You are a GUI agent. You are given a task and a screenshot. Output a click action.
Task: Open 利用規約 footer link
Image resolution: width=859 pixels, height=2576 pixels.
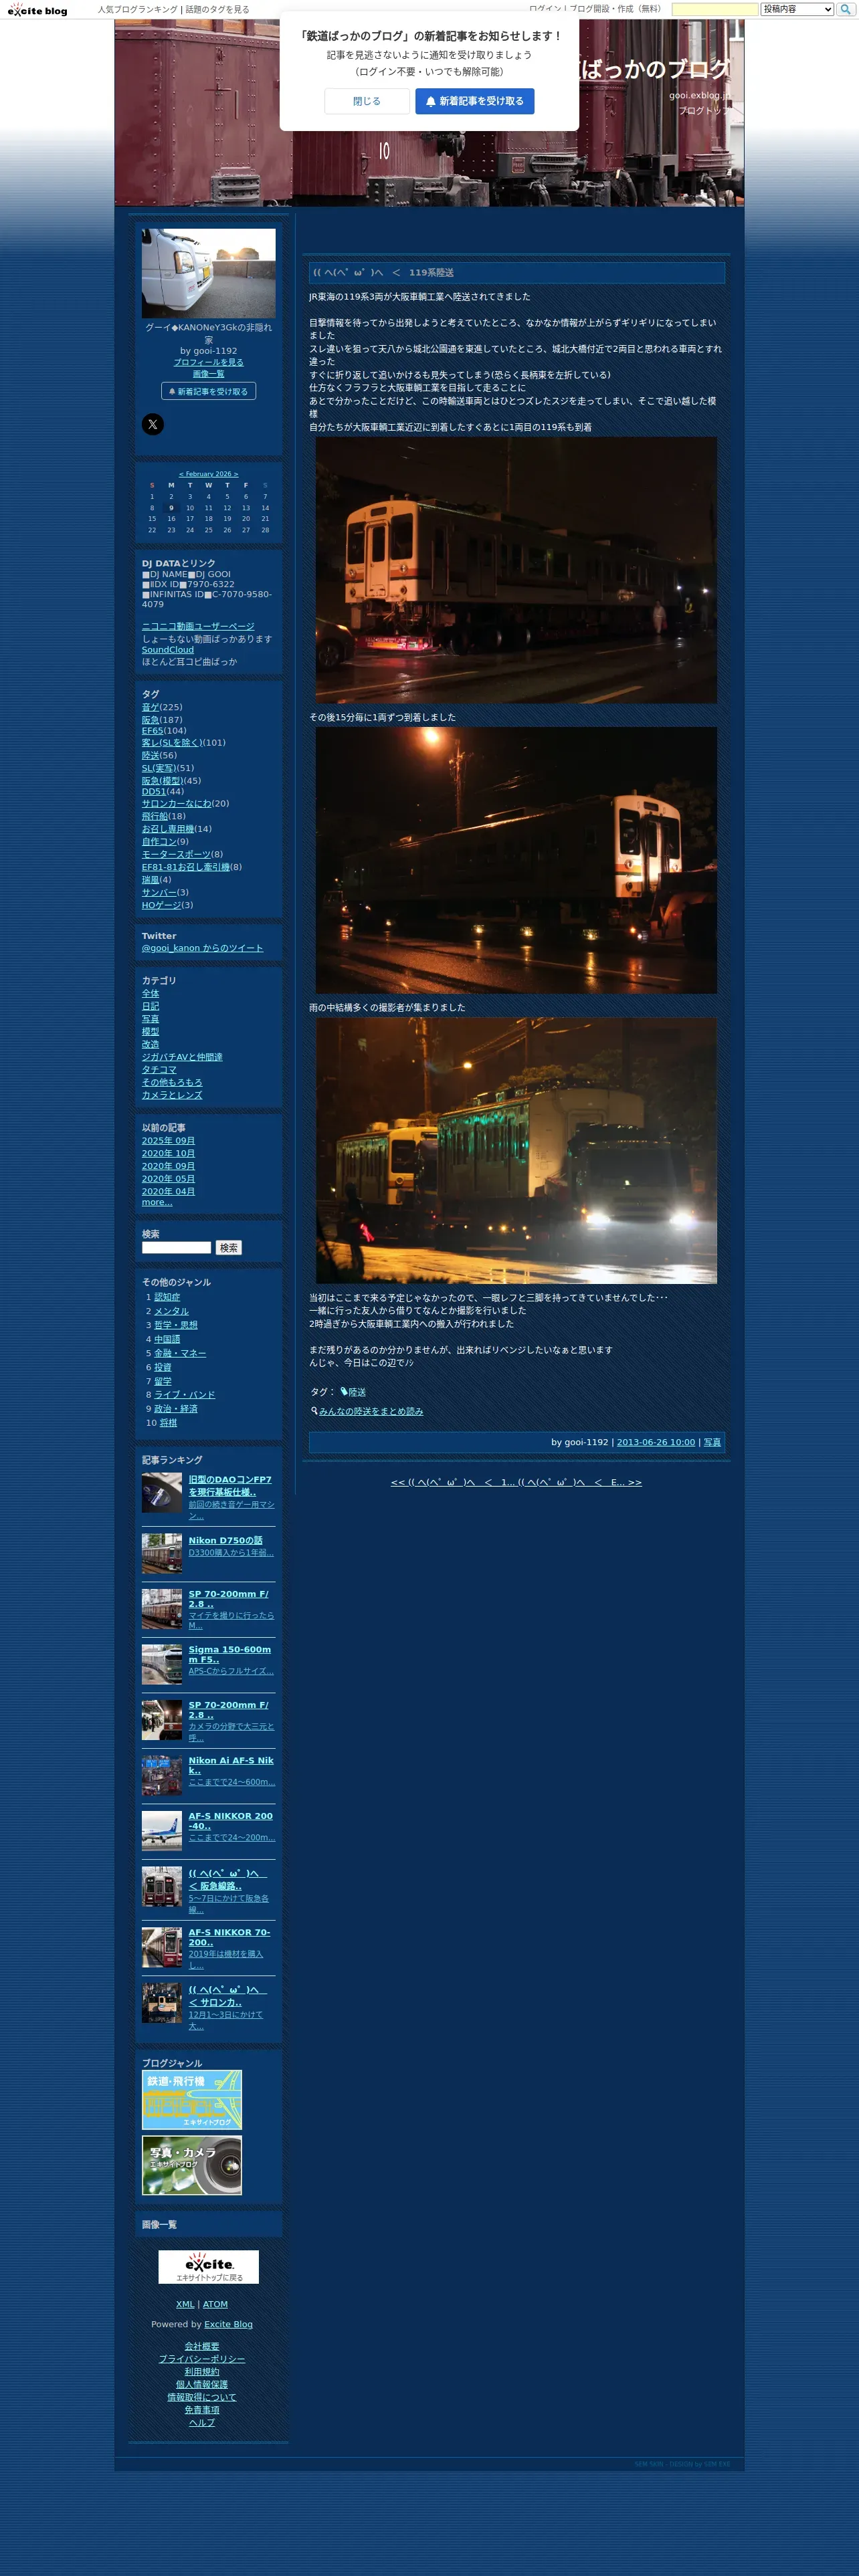point(202,2372)
